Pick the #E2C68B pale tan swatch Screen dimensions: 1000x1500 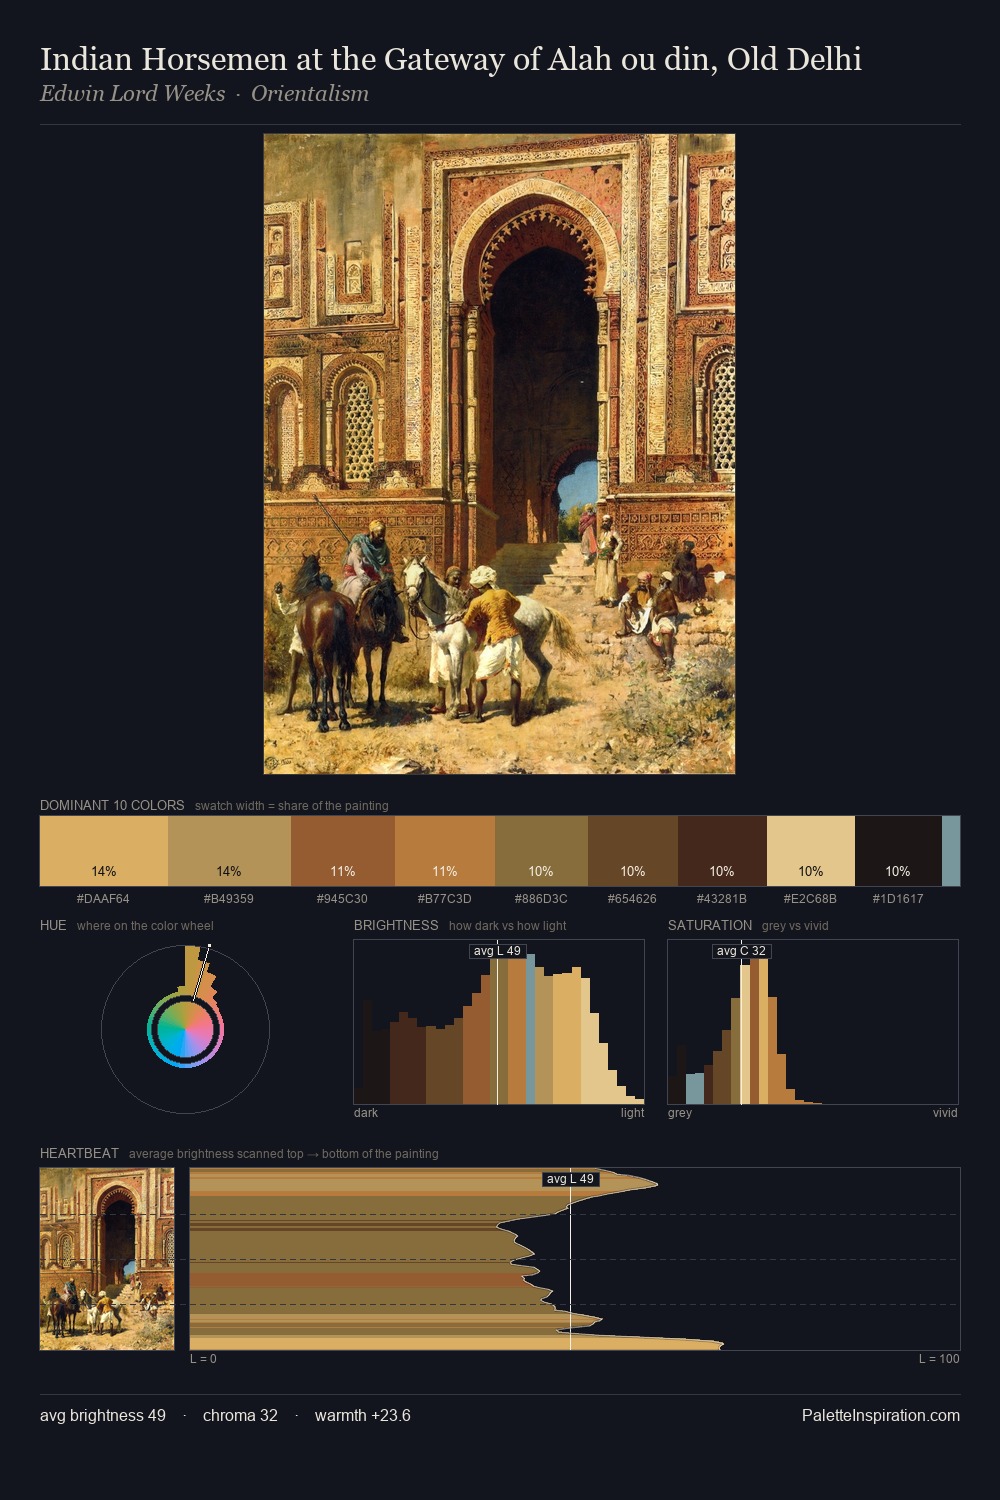coord(811,851)
